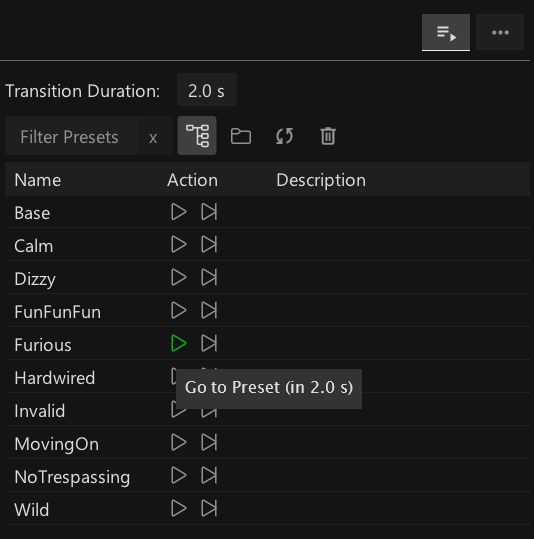Jump immediately to the Calm preset
This screenshot has height=539, width=534.
(209, 244)
